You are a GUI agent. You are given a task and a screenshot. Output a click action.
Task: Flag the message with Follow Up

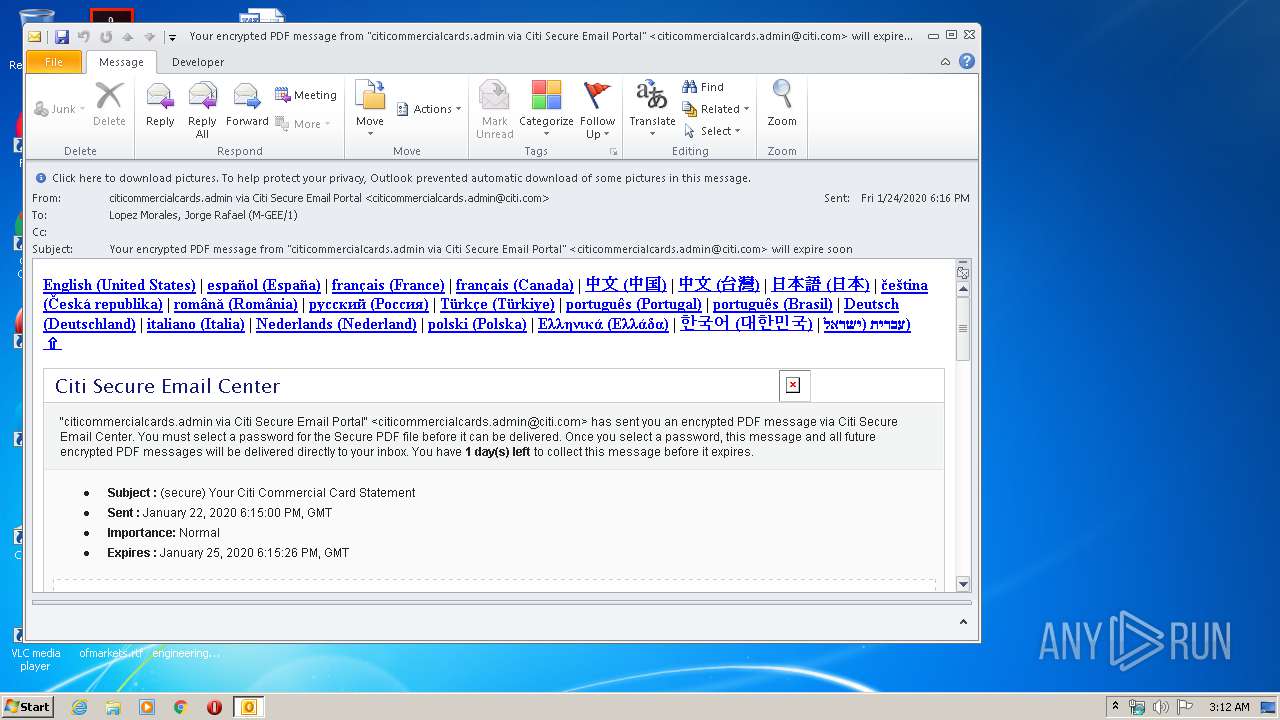pos(597,109)
